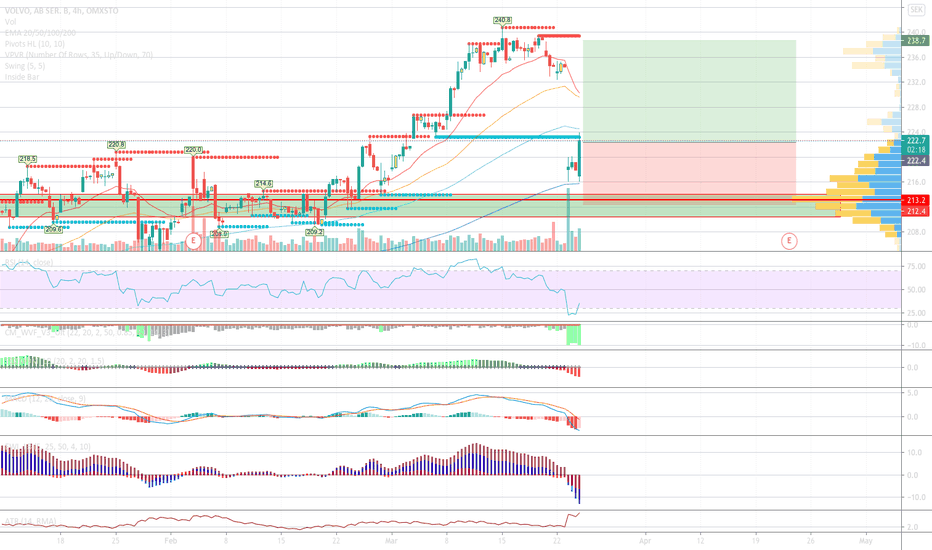The height and width of the screenshot is (550, 932).
Task: Click the future earnings E marker near late April
Action: tap(789, 241)
